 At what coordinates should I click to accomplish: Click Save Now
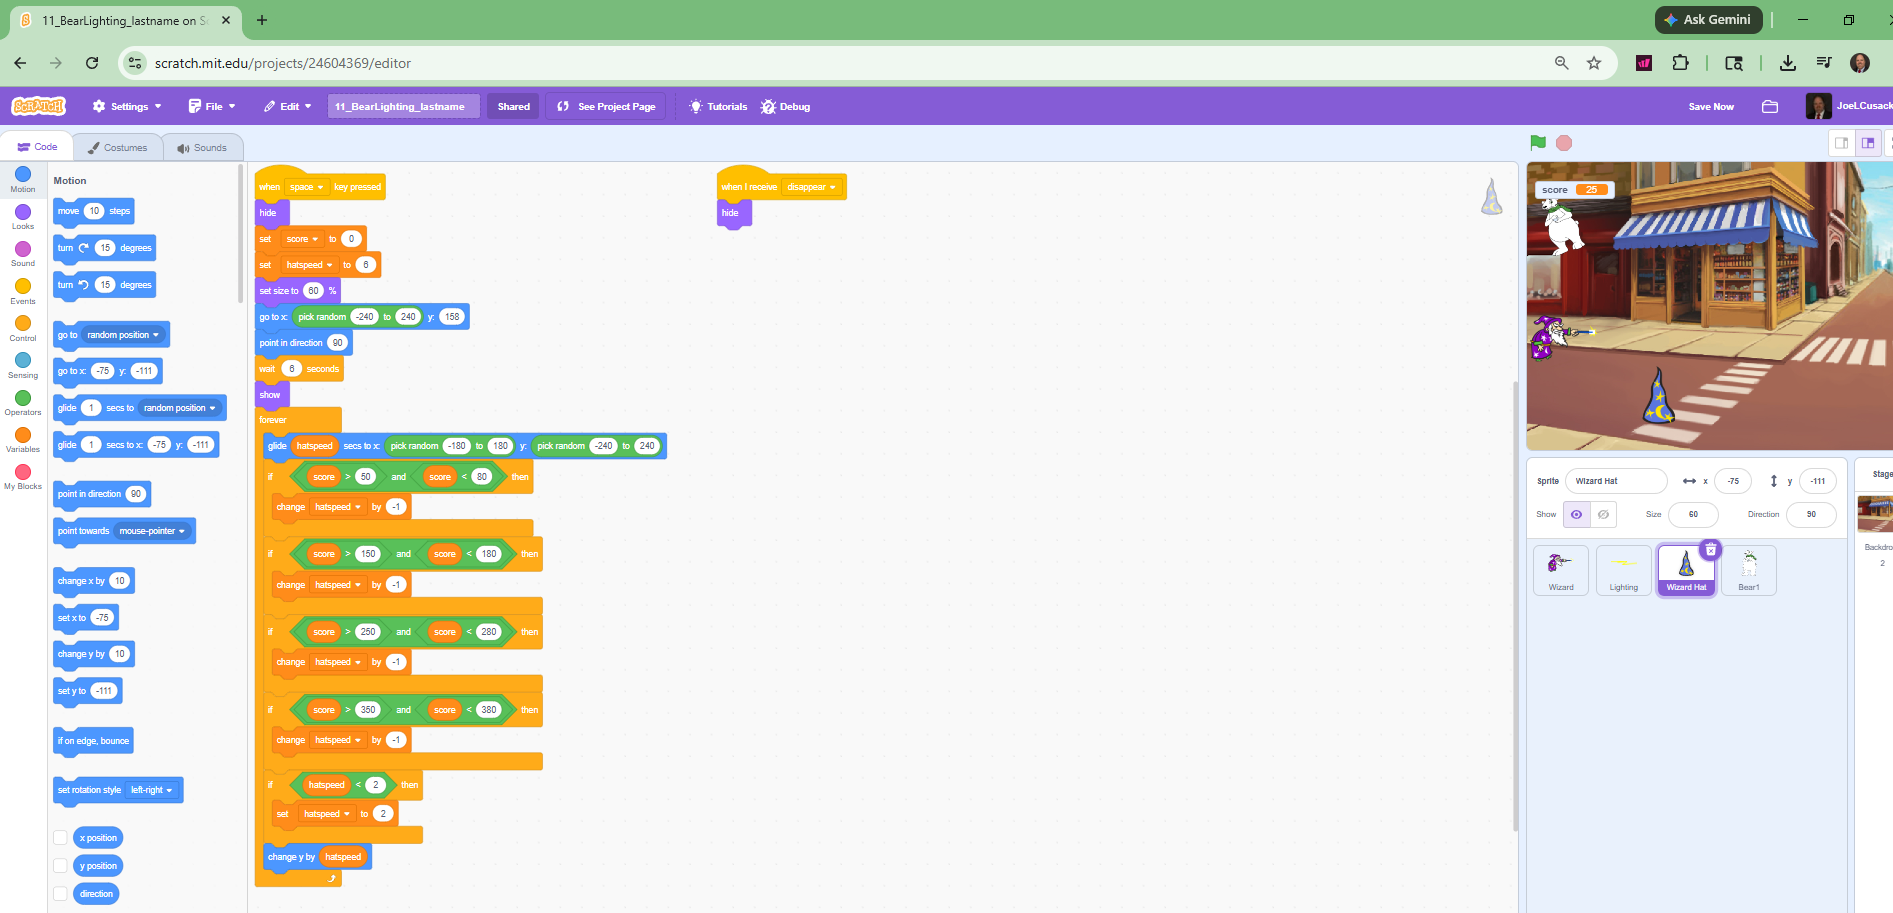(1711, 107)
